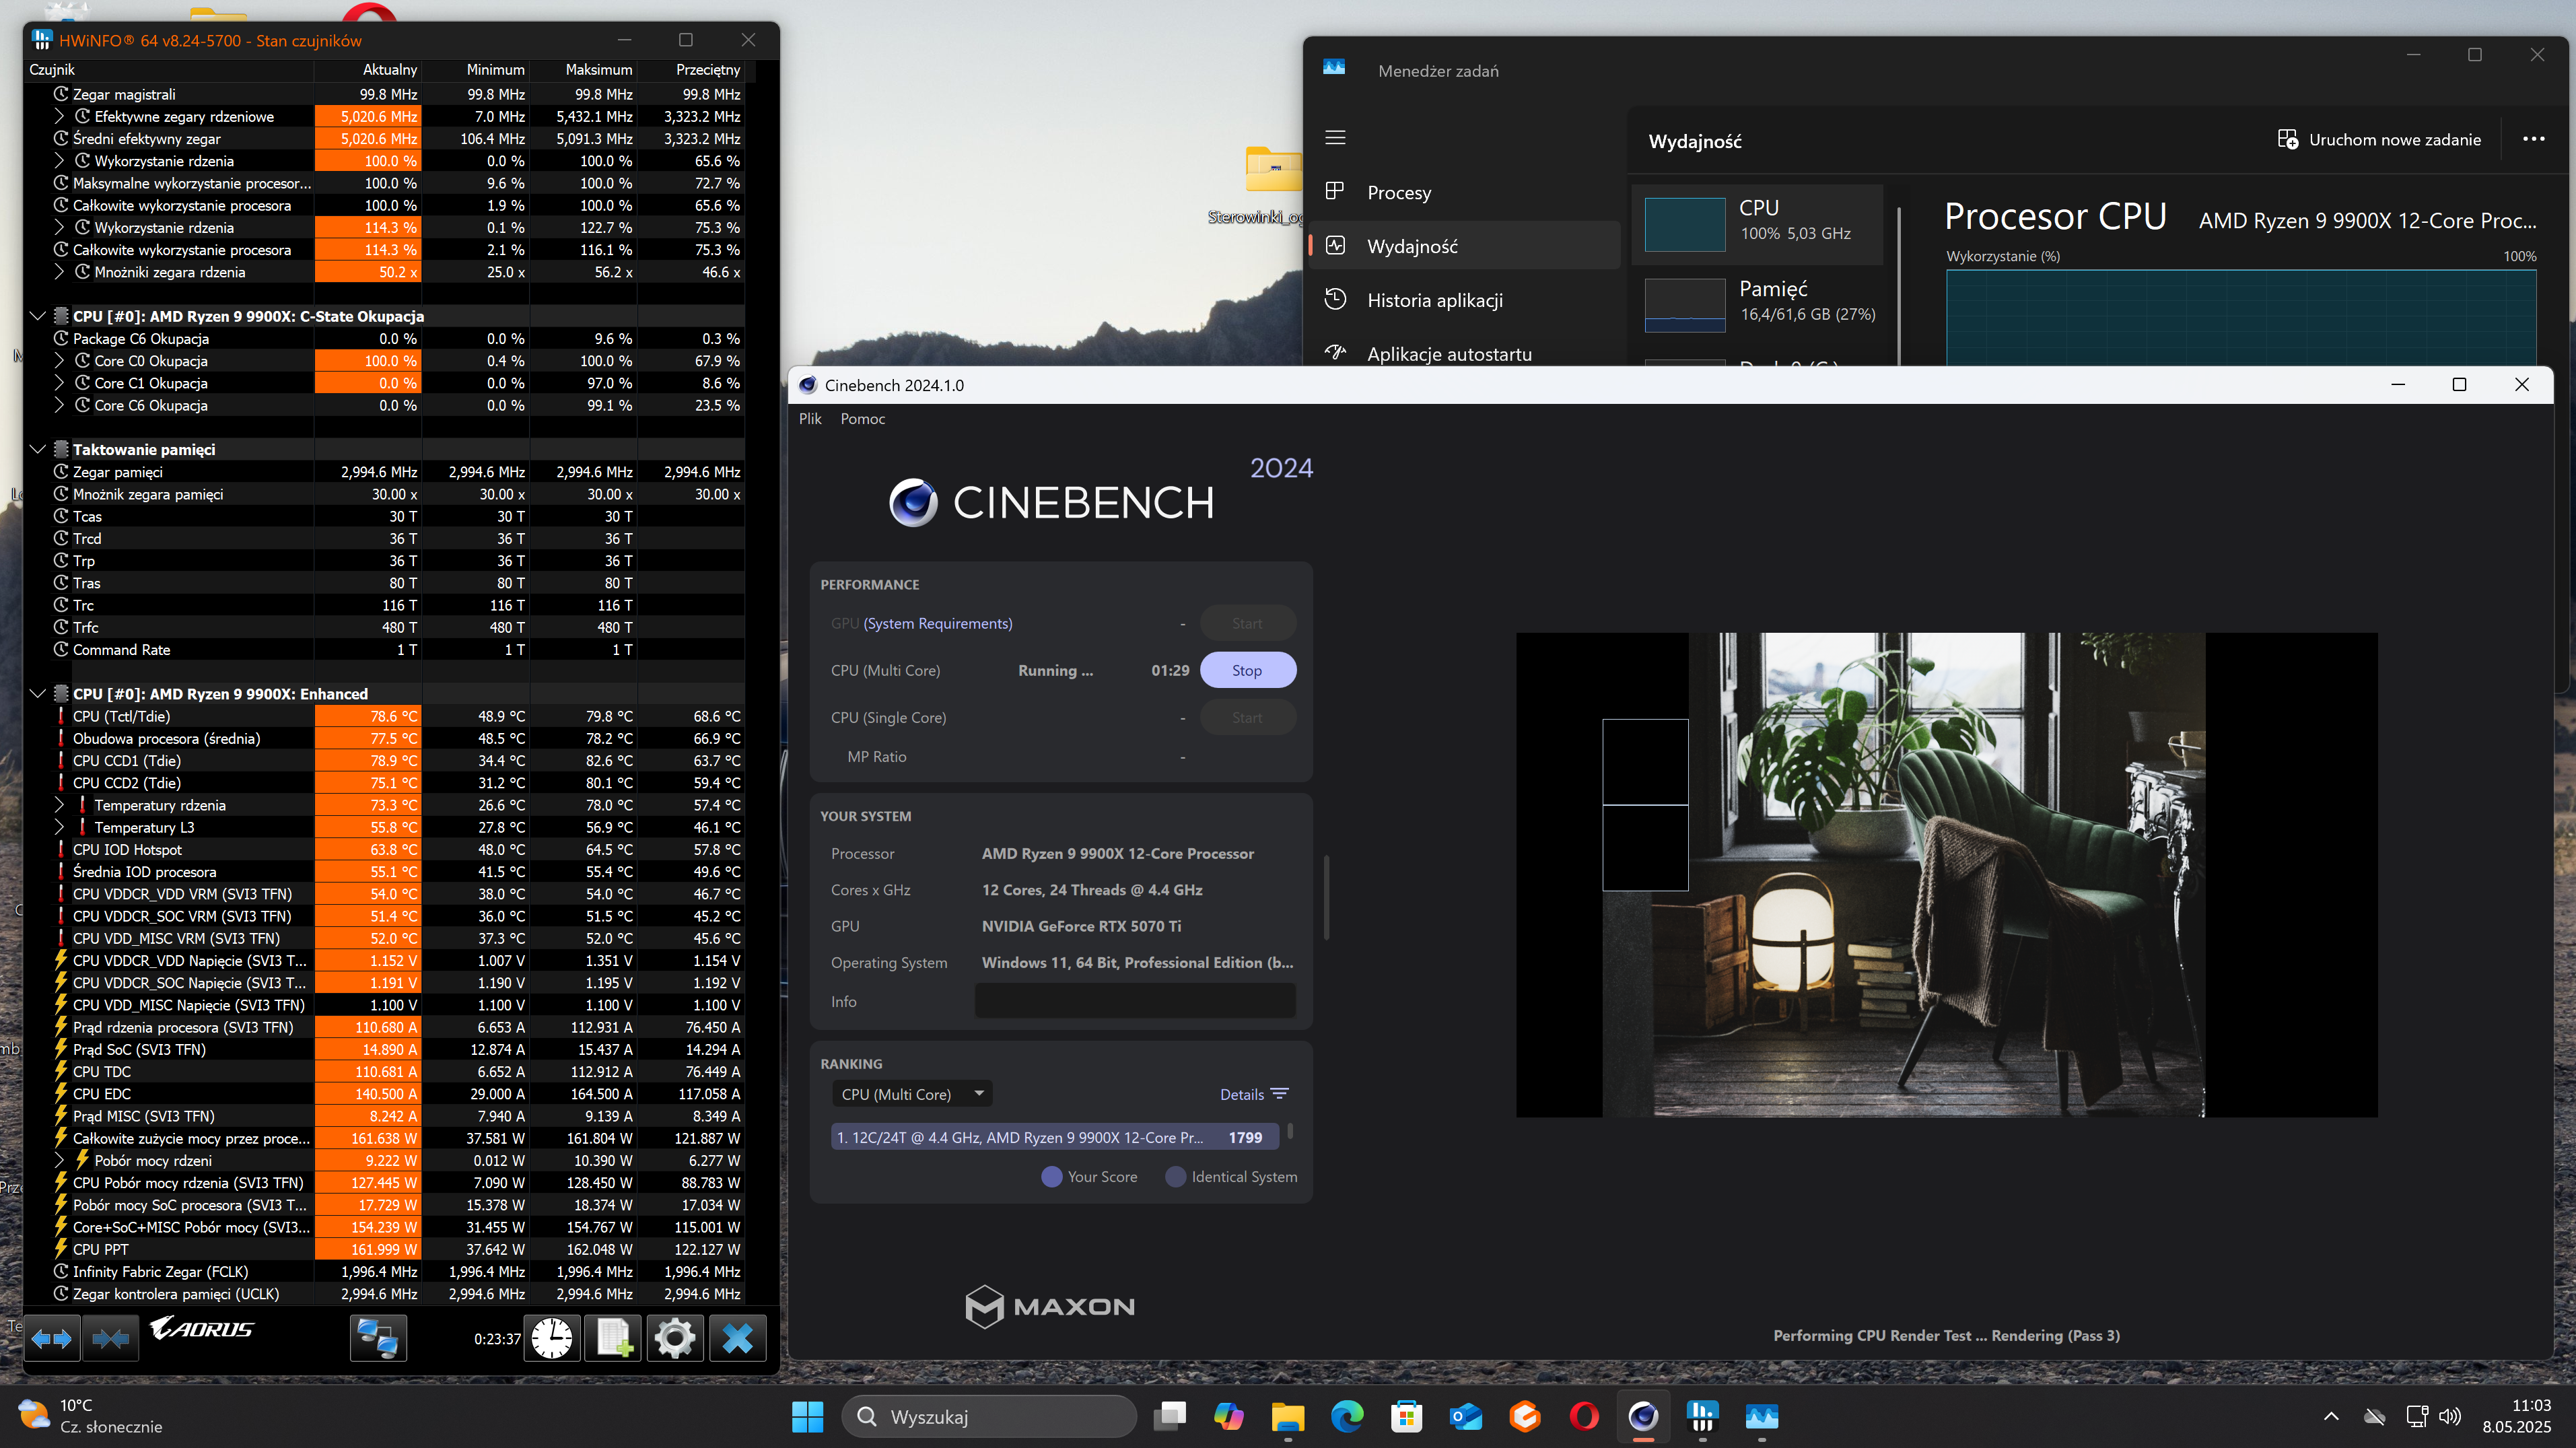Select the 9900X ranking entry scoring 1799
The width and height of the screenshot is (2576, 1448).
[1055, 1137]
